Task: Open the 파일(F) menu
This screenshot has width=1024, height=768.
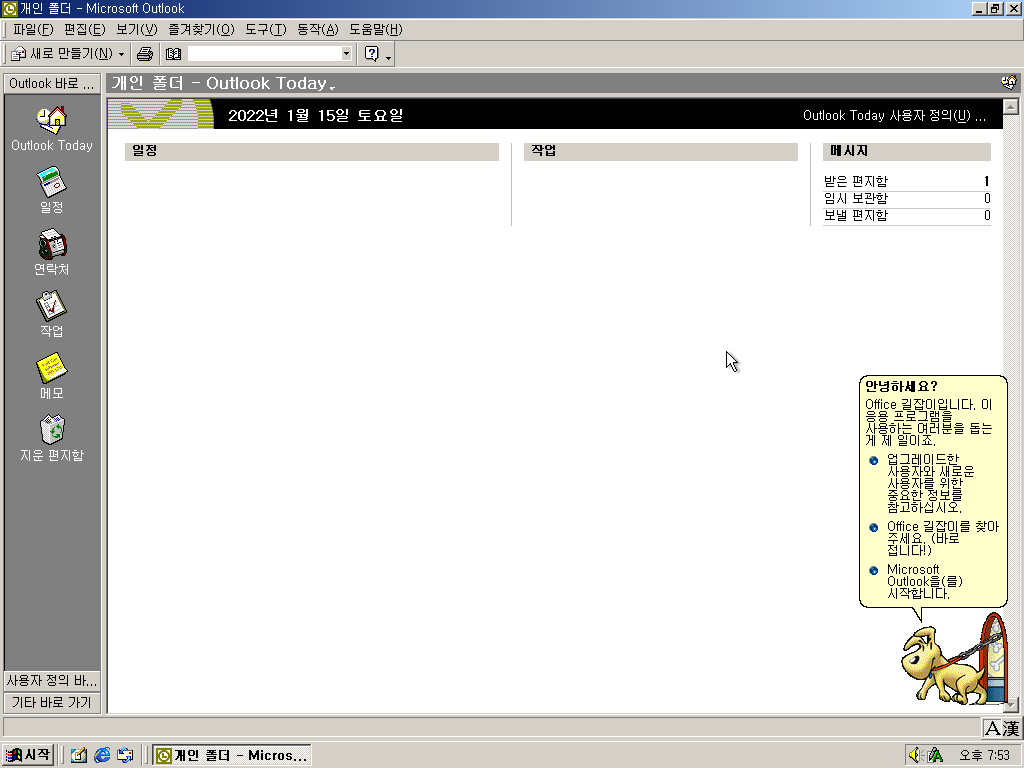Action: click(33, 29)
